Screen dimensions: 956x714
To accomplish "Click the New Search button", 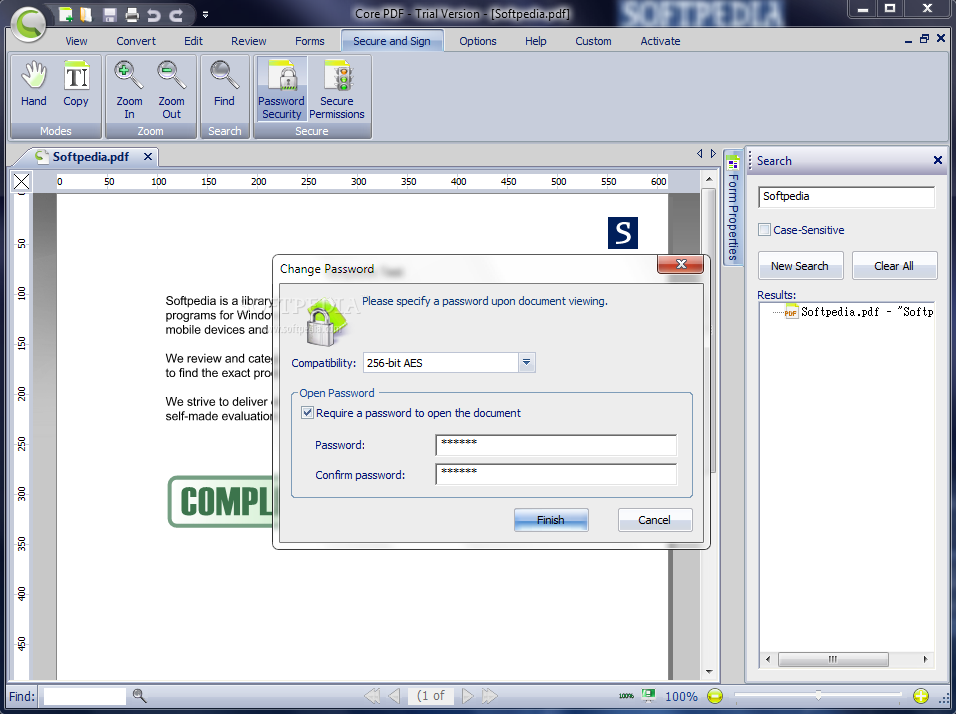I will pyautogui.click(x=801, y=266).
